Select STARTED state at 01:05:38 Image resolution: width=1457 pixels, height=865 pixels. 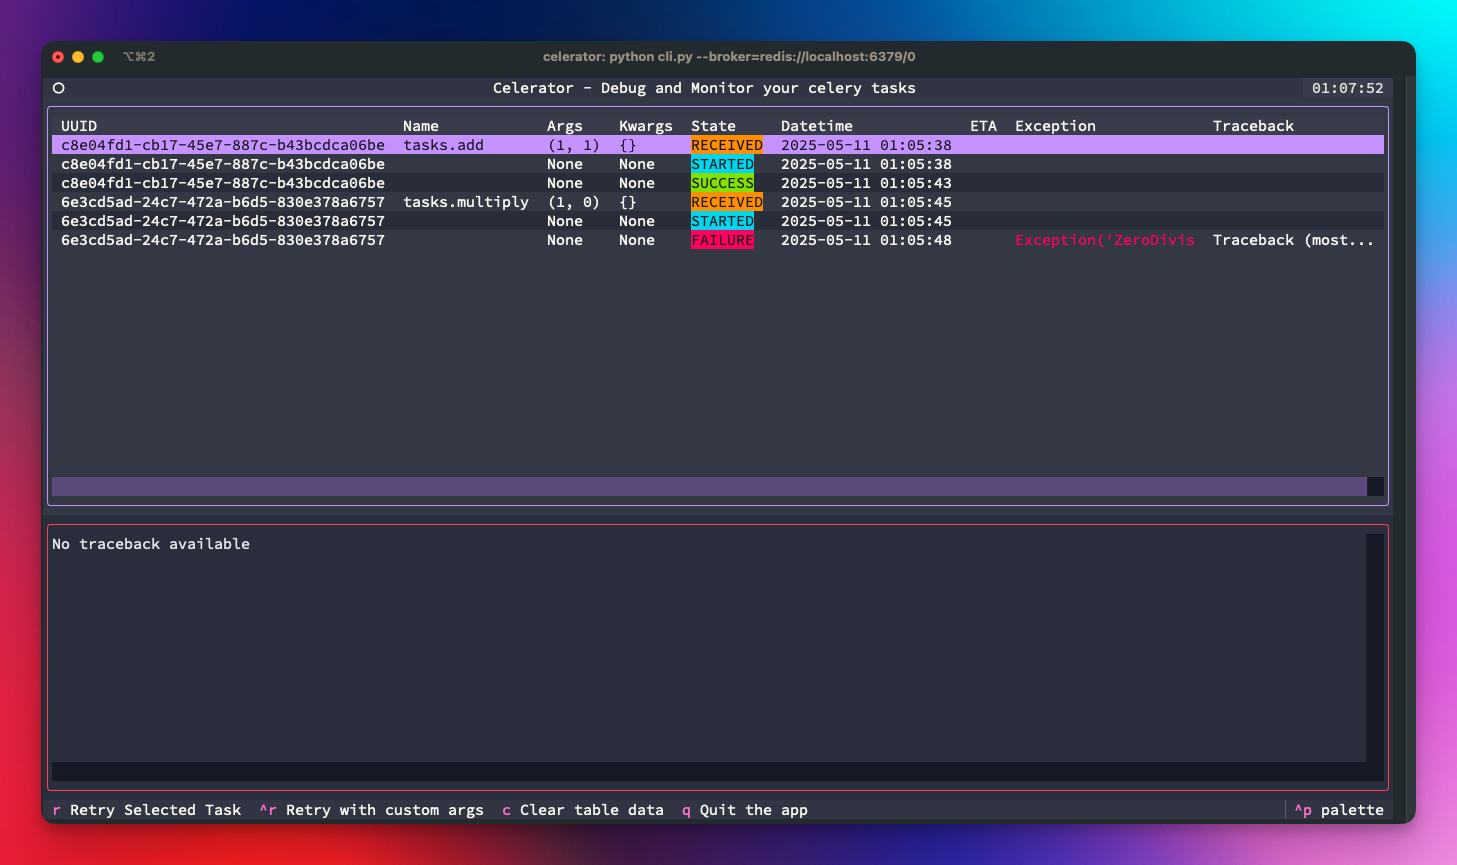[722, 164]
